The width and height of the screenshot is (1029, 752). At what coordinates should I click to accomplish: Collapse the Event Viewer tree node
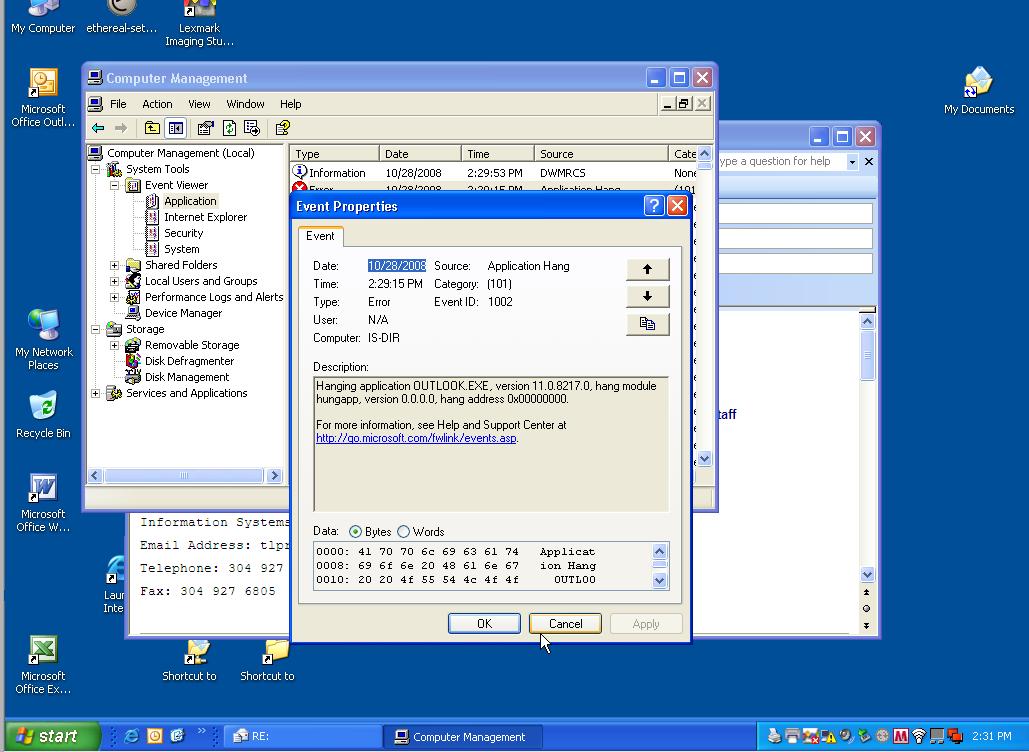115,186
